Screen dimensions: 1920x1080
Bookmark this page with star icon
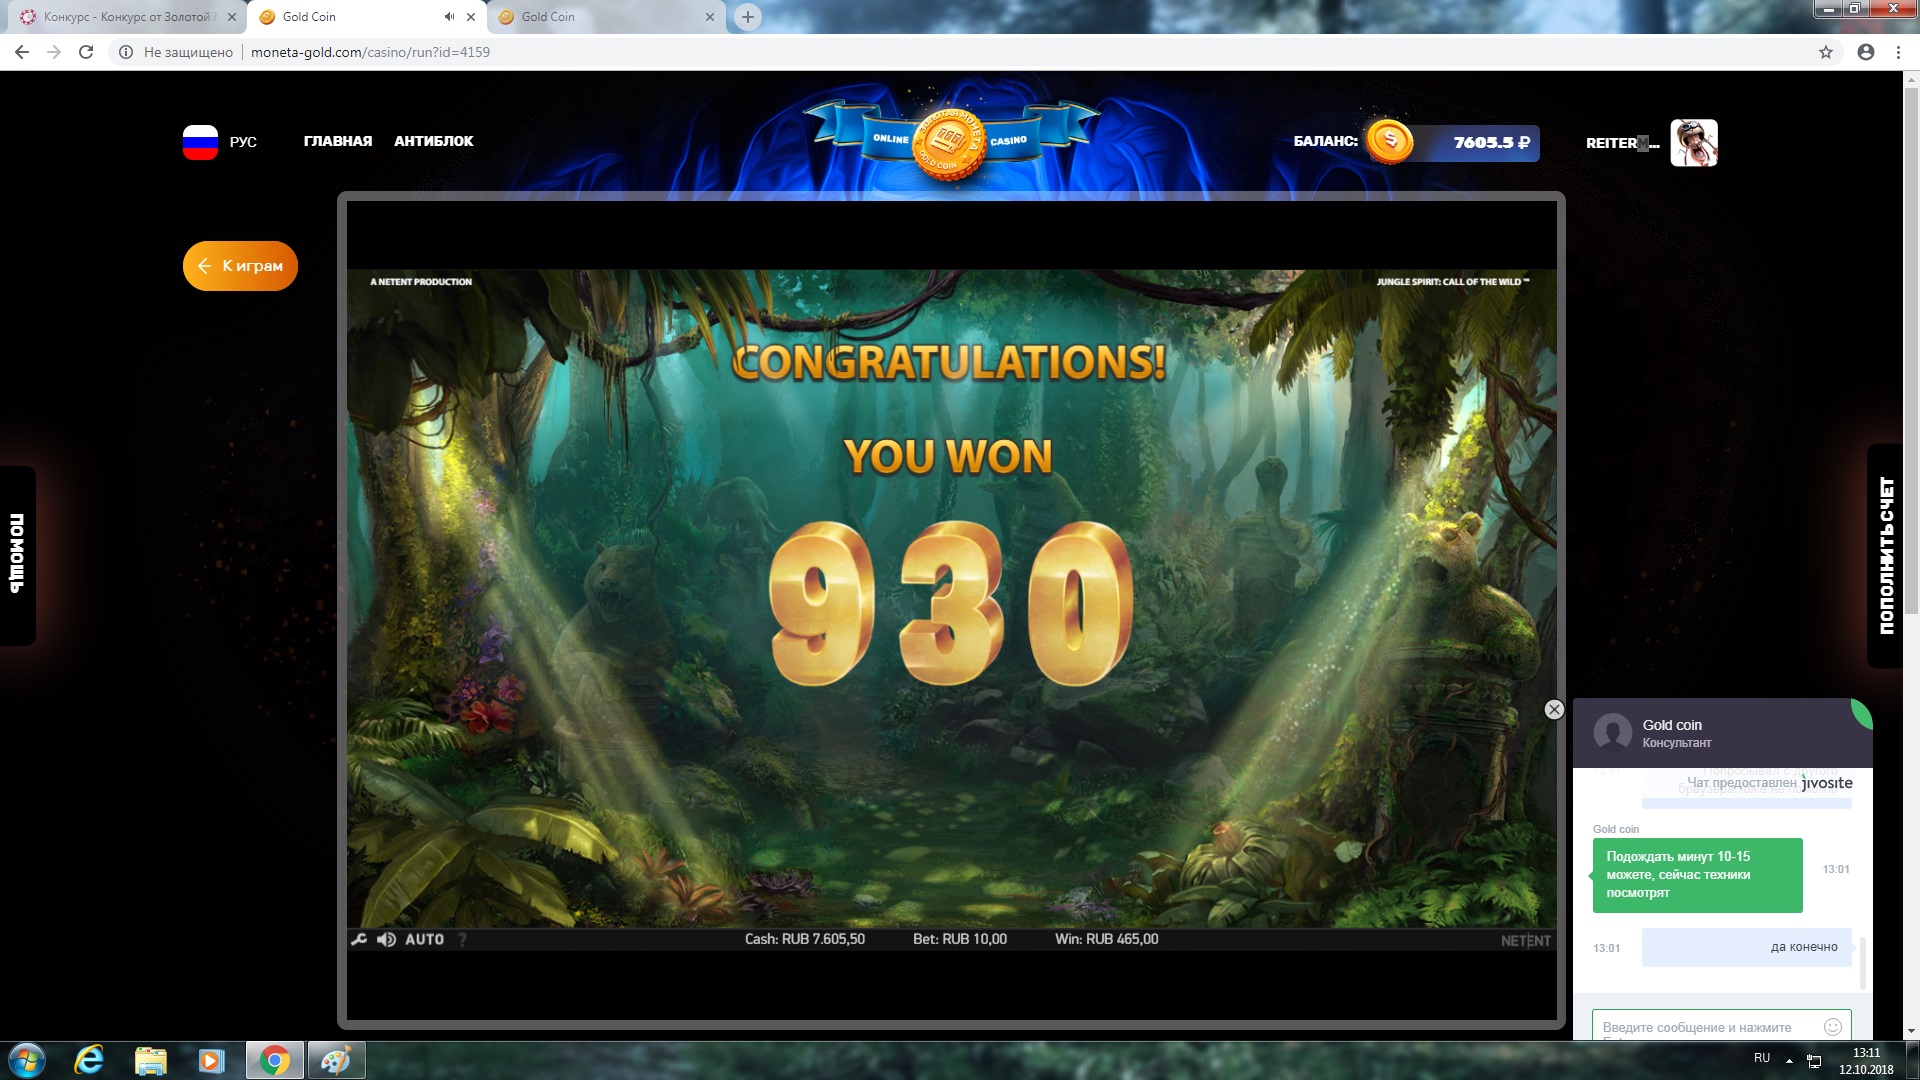pos(1825,52)
